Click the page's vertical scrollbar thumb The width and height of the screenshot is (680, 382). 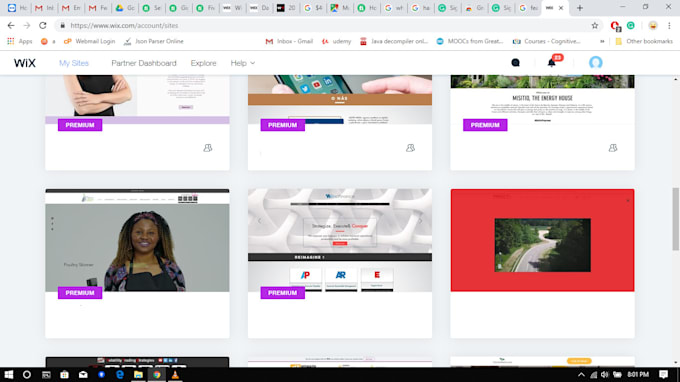point(676,219)
